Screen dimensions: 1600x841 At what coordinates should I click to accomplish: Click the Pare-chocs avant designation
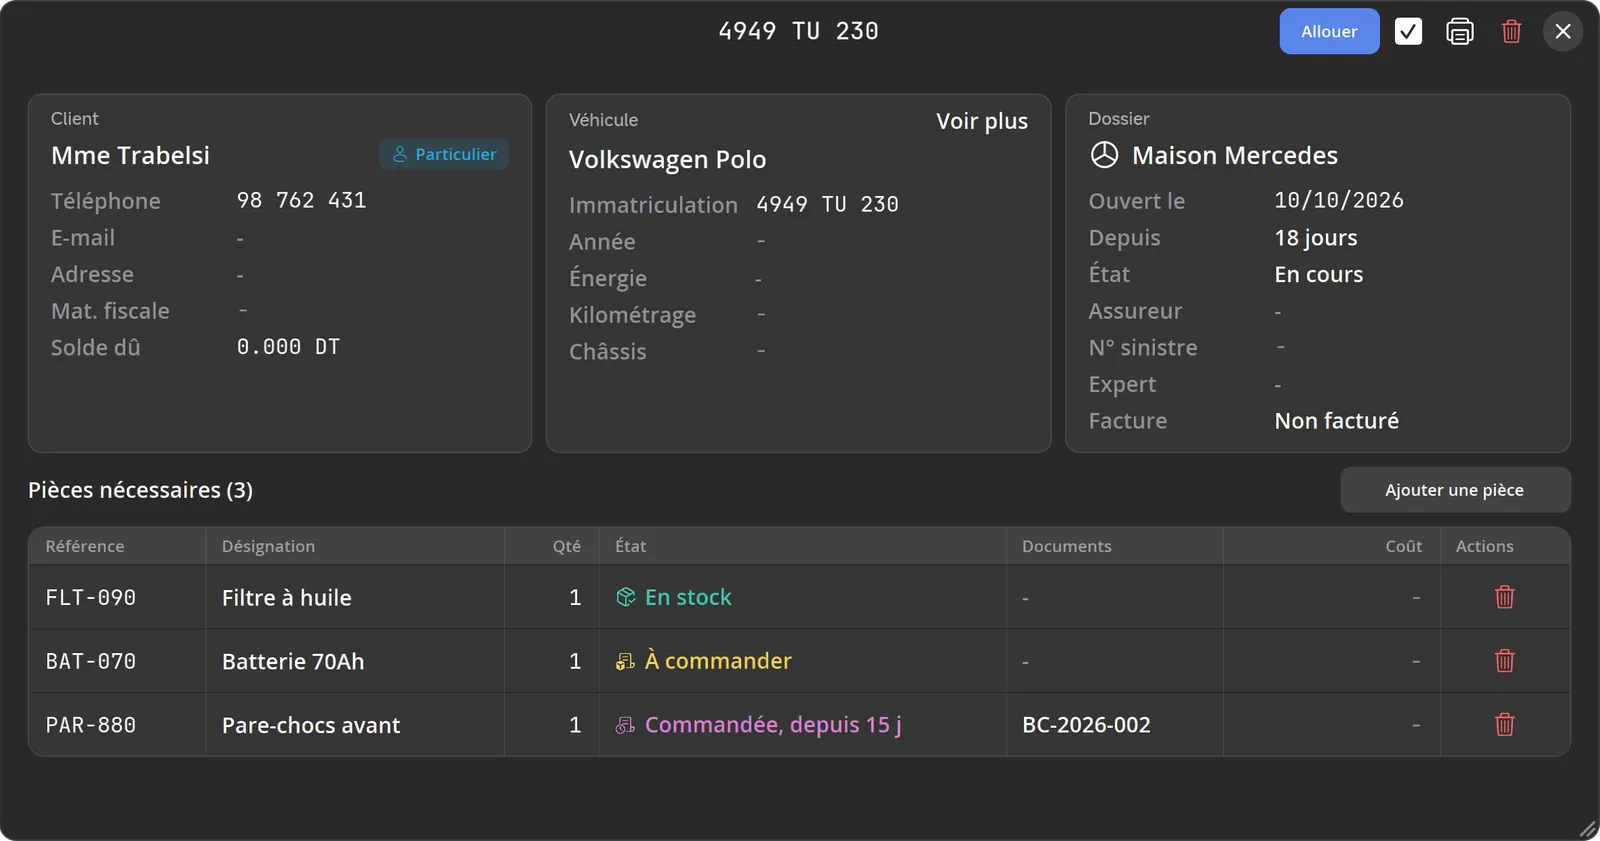(311, 725)
